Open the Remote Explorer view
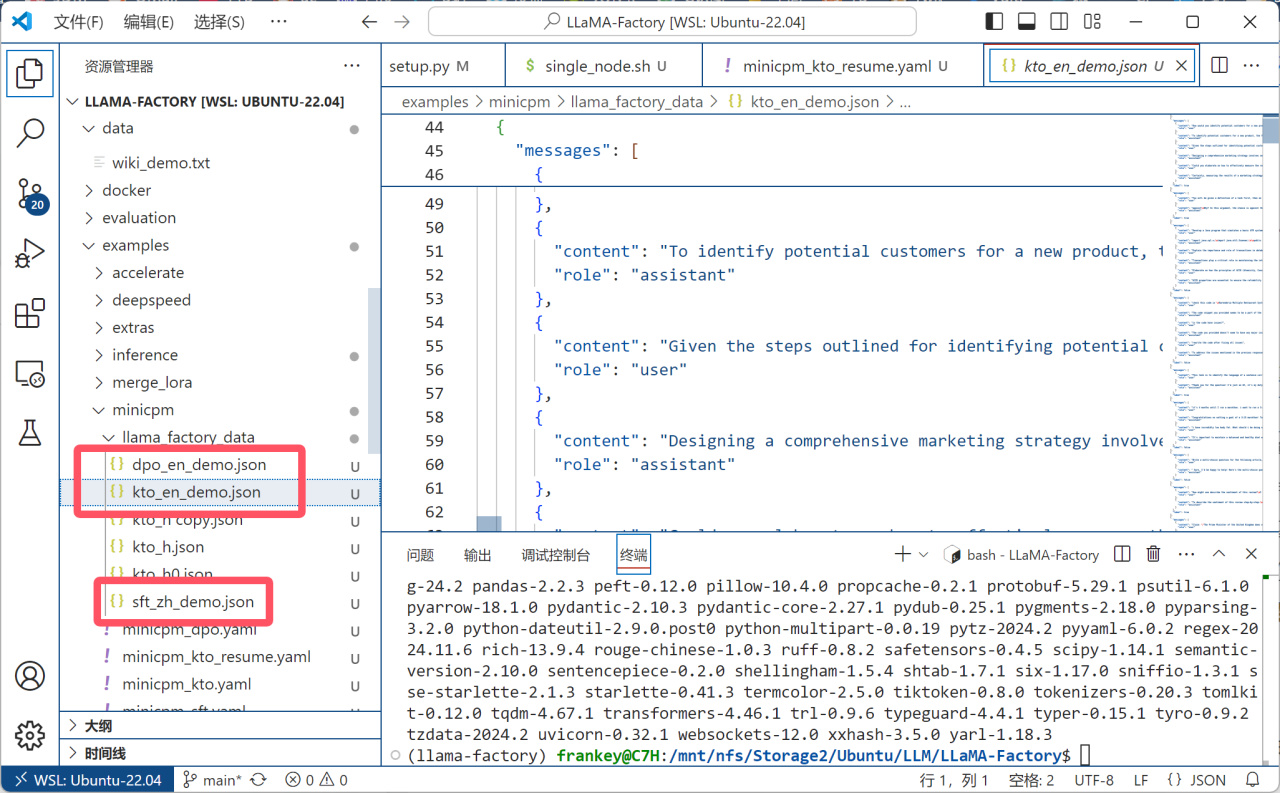 (30, 374)
